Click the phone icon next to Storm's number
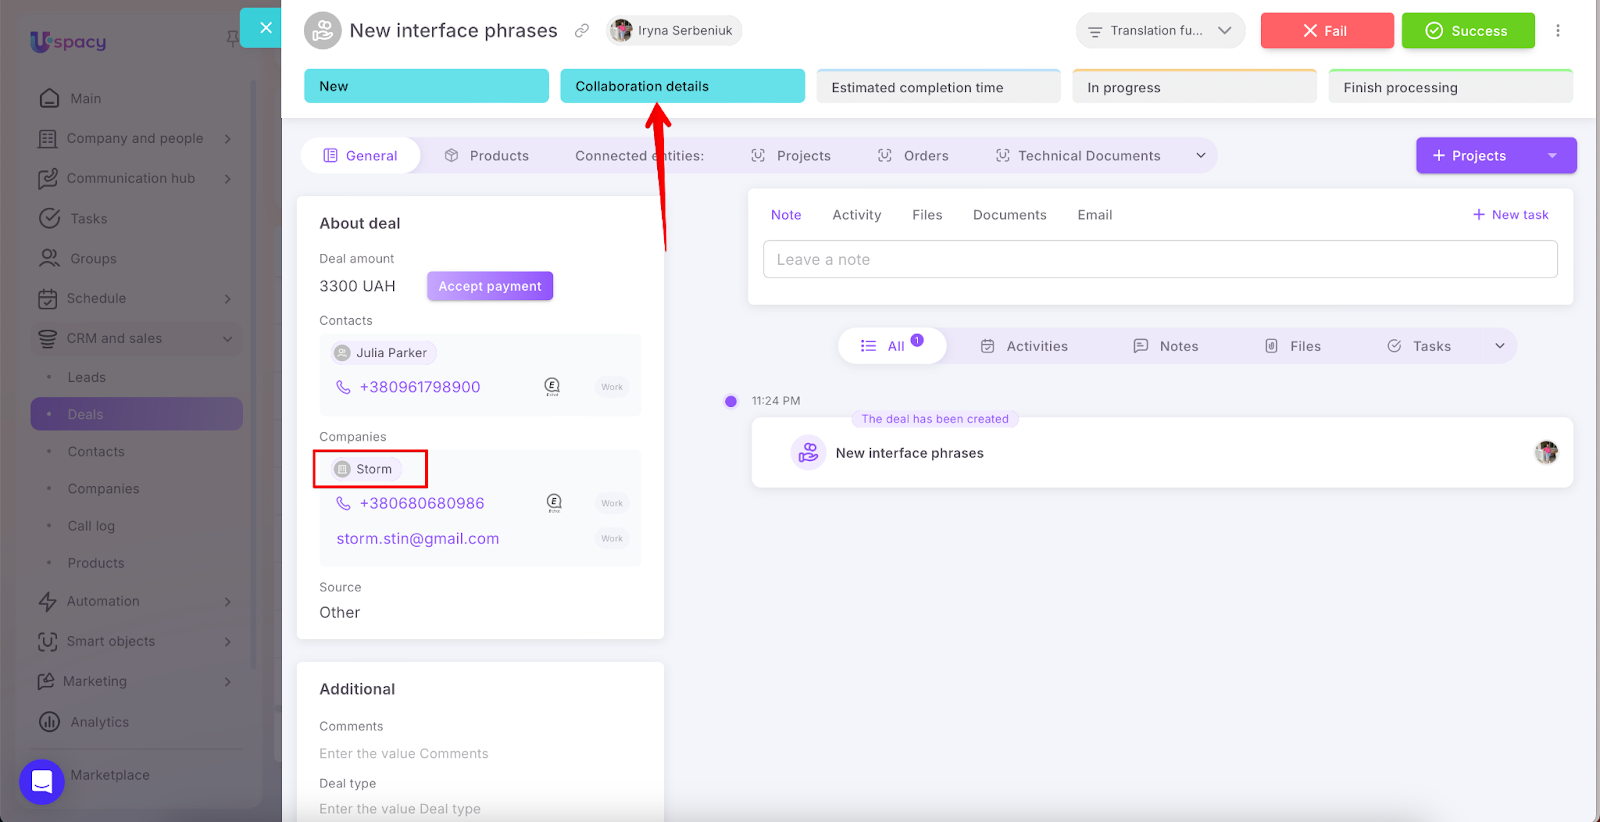The height and width of the screenshot is (822, 1600). pyautogui.click(x=343, y=503)
